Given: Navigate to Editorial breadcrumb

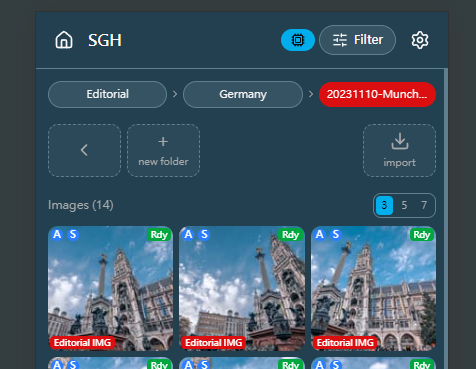Looking at the screenshot, I should pyautogui.click(x=107, y=94).
